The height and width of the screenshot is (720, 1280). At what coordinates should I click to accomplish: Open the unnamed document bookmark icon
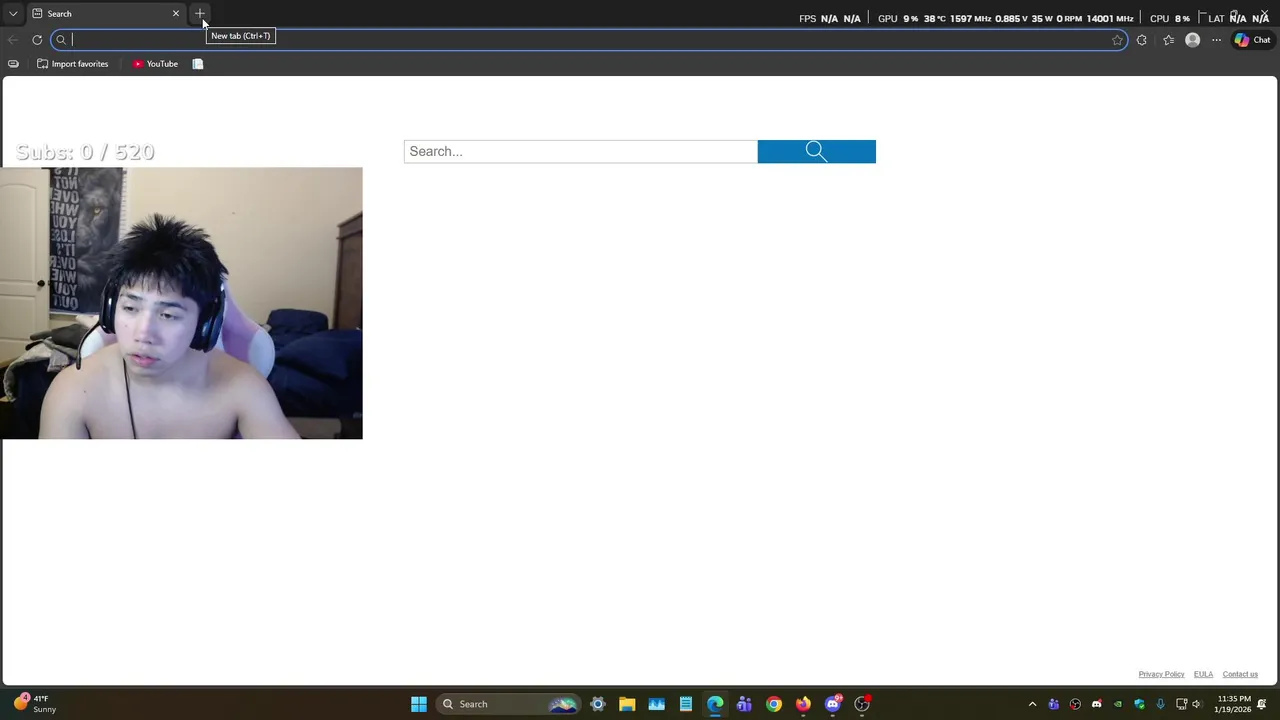pos(198,64)
